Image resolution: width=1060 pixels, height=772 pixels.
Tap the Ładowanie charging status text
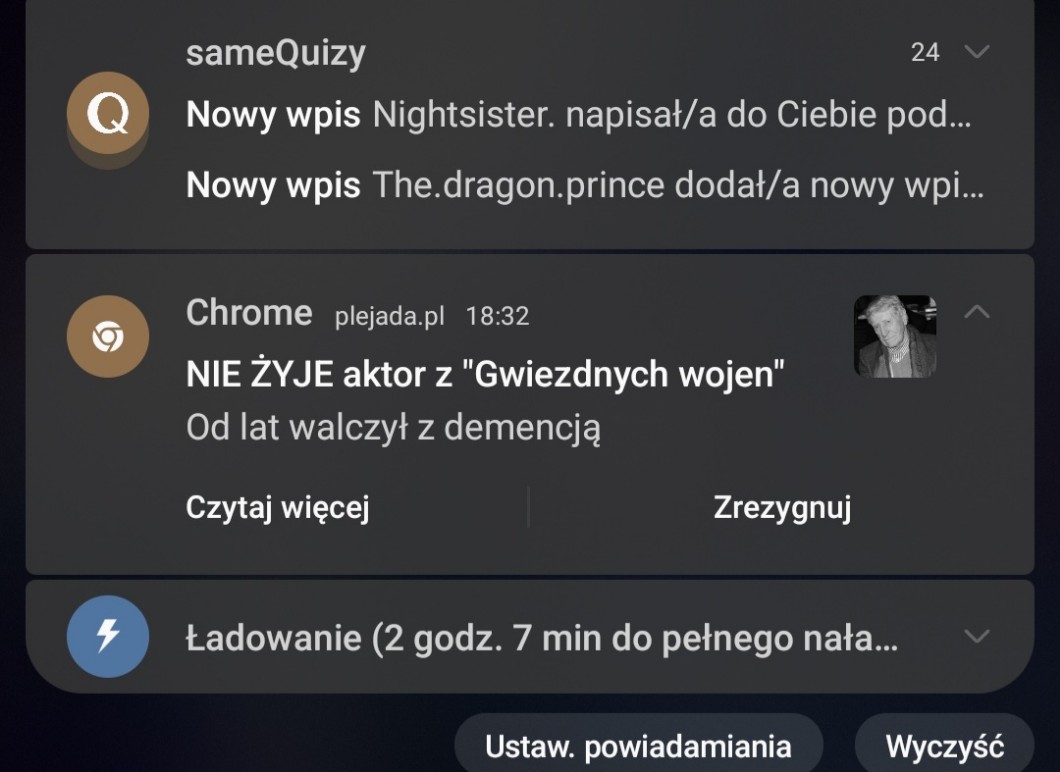(x=542, y=638)
